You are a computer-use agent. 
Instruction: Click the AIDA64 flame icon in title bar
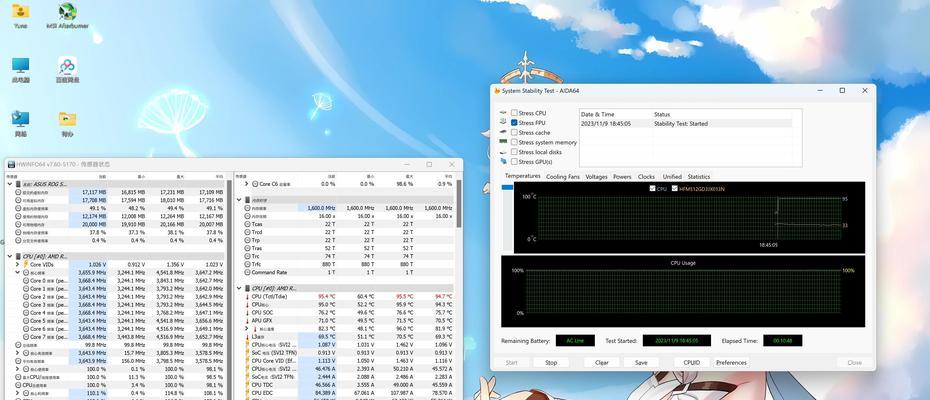497,91
